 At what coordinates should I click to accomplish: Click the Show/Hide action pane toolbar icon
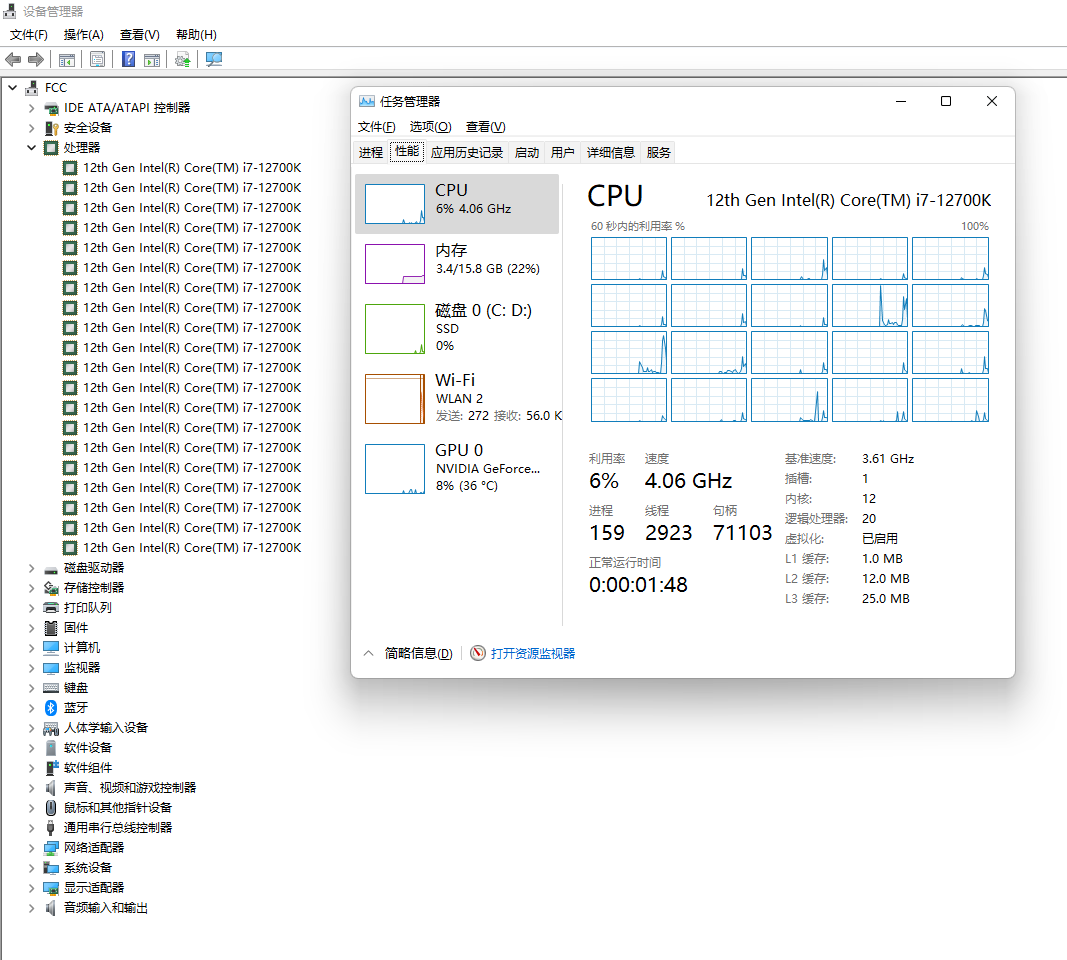click(152, 59)
